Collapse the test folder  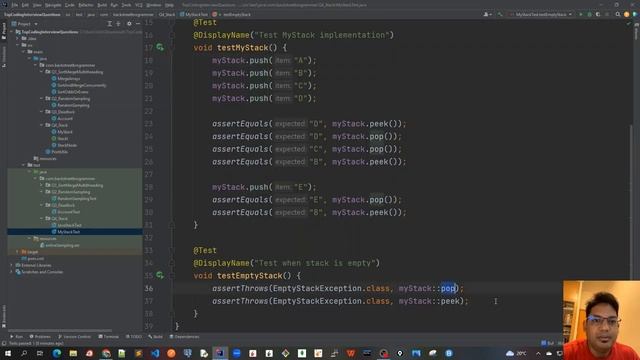(24, 165)
